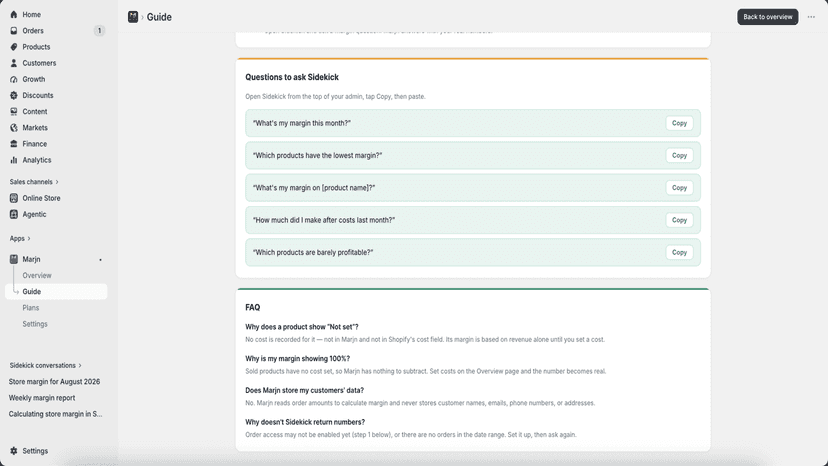Click the Products tag icon
Viewport: 828px width, 466px height.
pyautogui.click(x=14, y=47)
